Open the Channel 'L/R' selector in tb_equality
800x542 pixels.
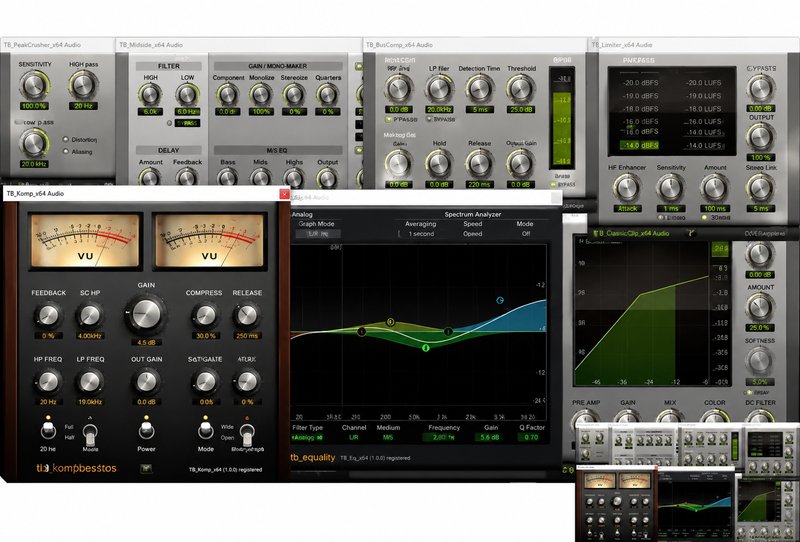tap(354, 437)
